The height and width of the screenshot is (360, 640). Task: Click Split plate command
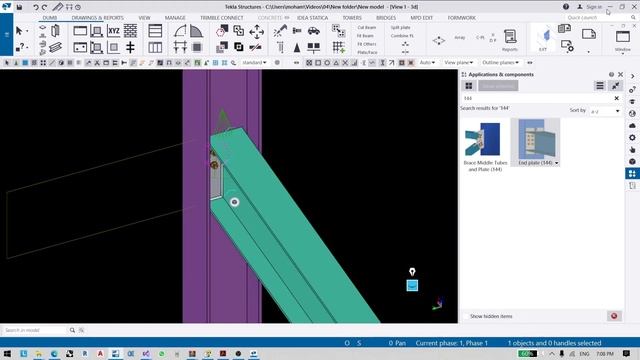pyautogui.click(x=400, y=27)
